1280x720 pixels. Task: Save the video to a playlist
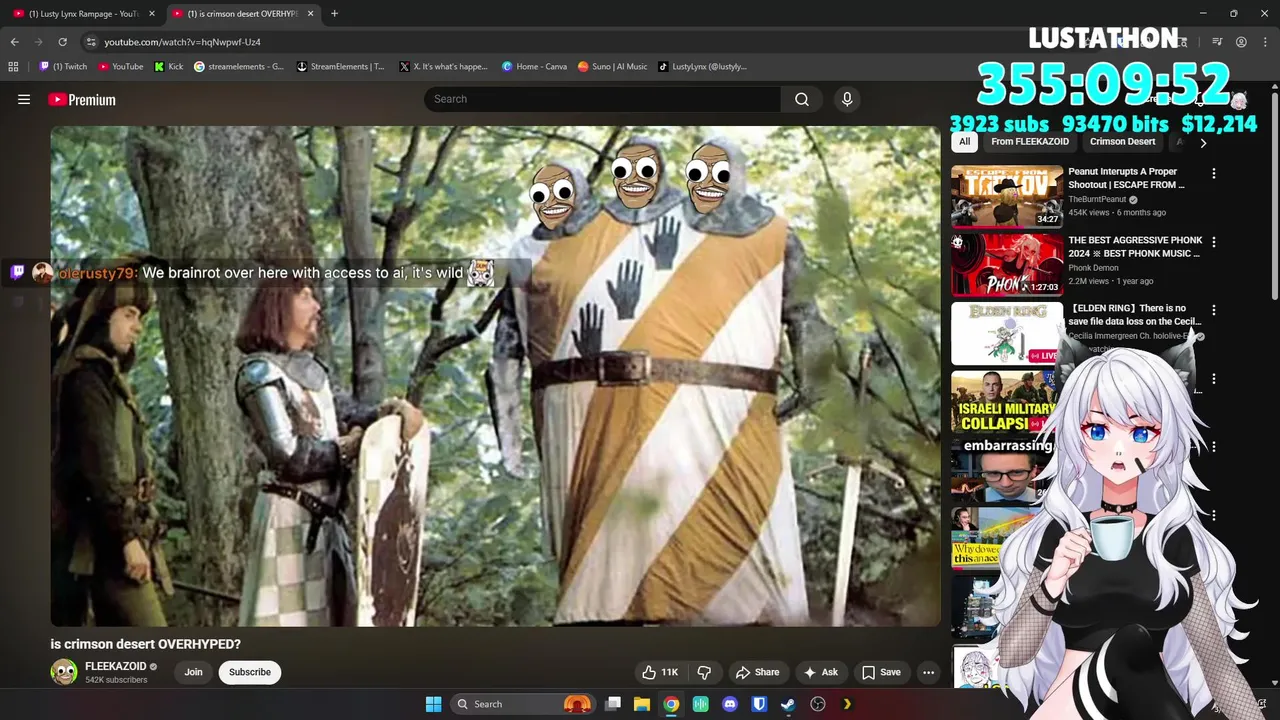click(x=881, y=672)
